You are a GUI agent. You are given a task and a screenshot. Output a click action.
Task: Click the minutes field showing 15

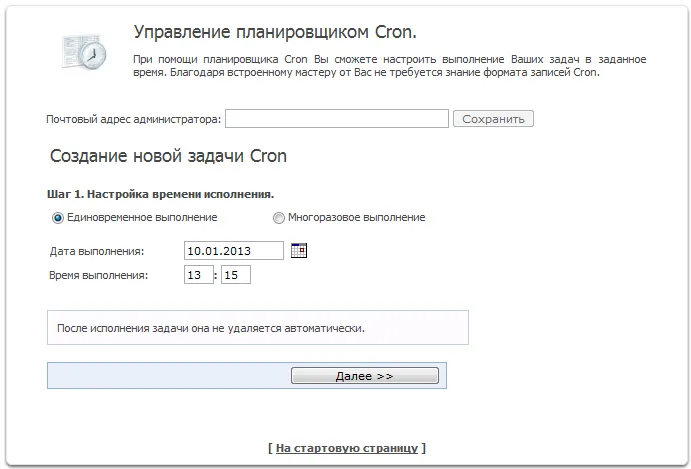coord(236,275)
